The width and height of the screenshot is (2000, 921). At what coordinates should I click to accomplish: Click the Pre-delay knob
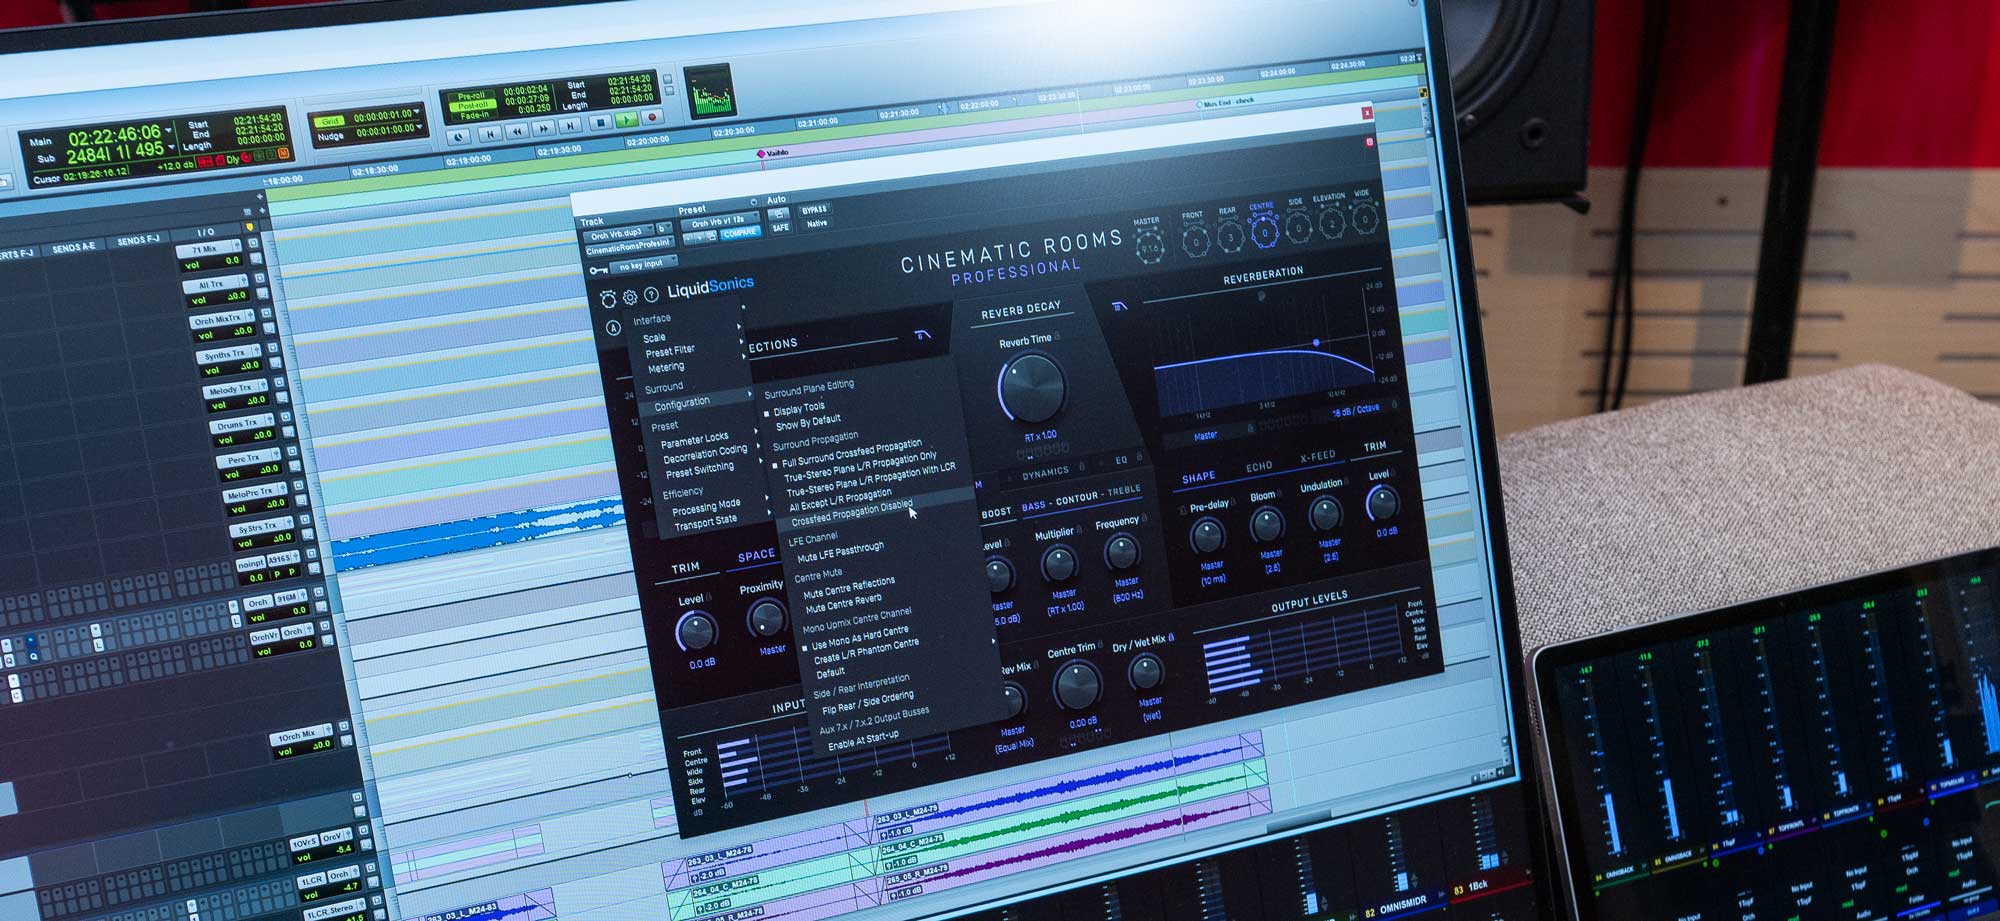point(1207,536)
